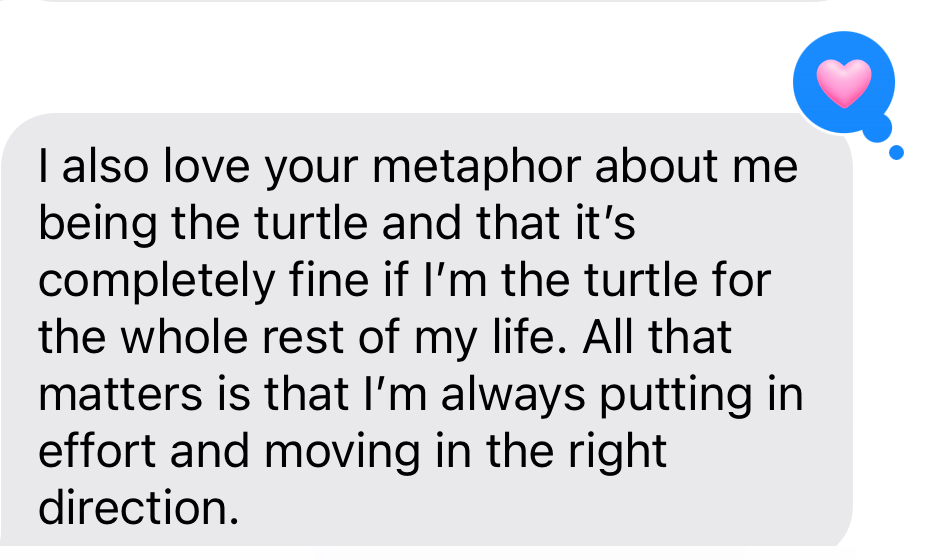Click the word "direction." ending the message
937x560 pixels.
click(x=139, y=509)
